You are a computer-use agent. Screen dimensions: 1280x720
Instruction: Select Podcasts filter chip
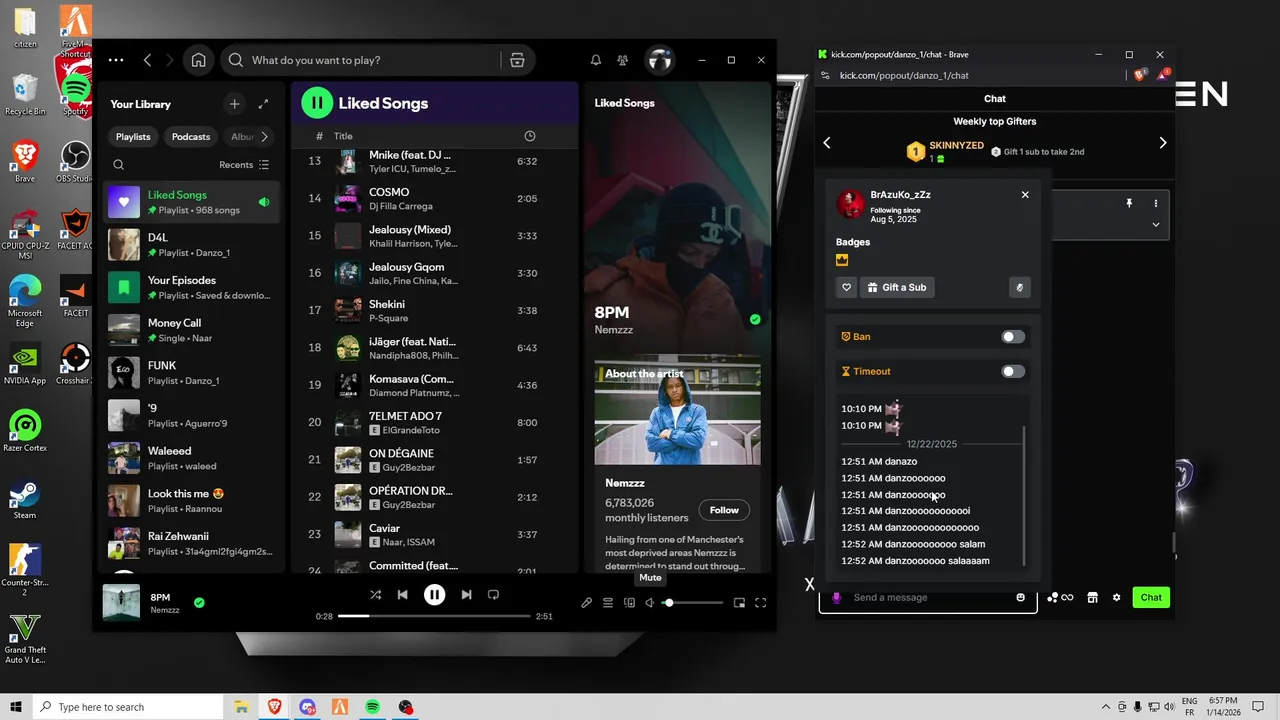click(191, 137)
